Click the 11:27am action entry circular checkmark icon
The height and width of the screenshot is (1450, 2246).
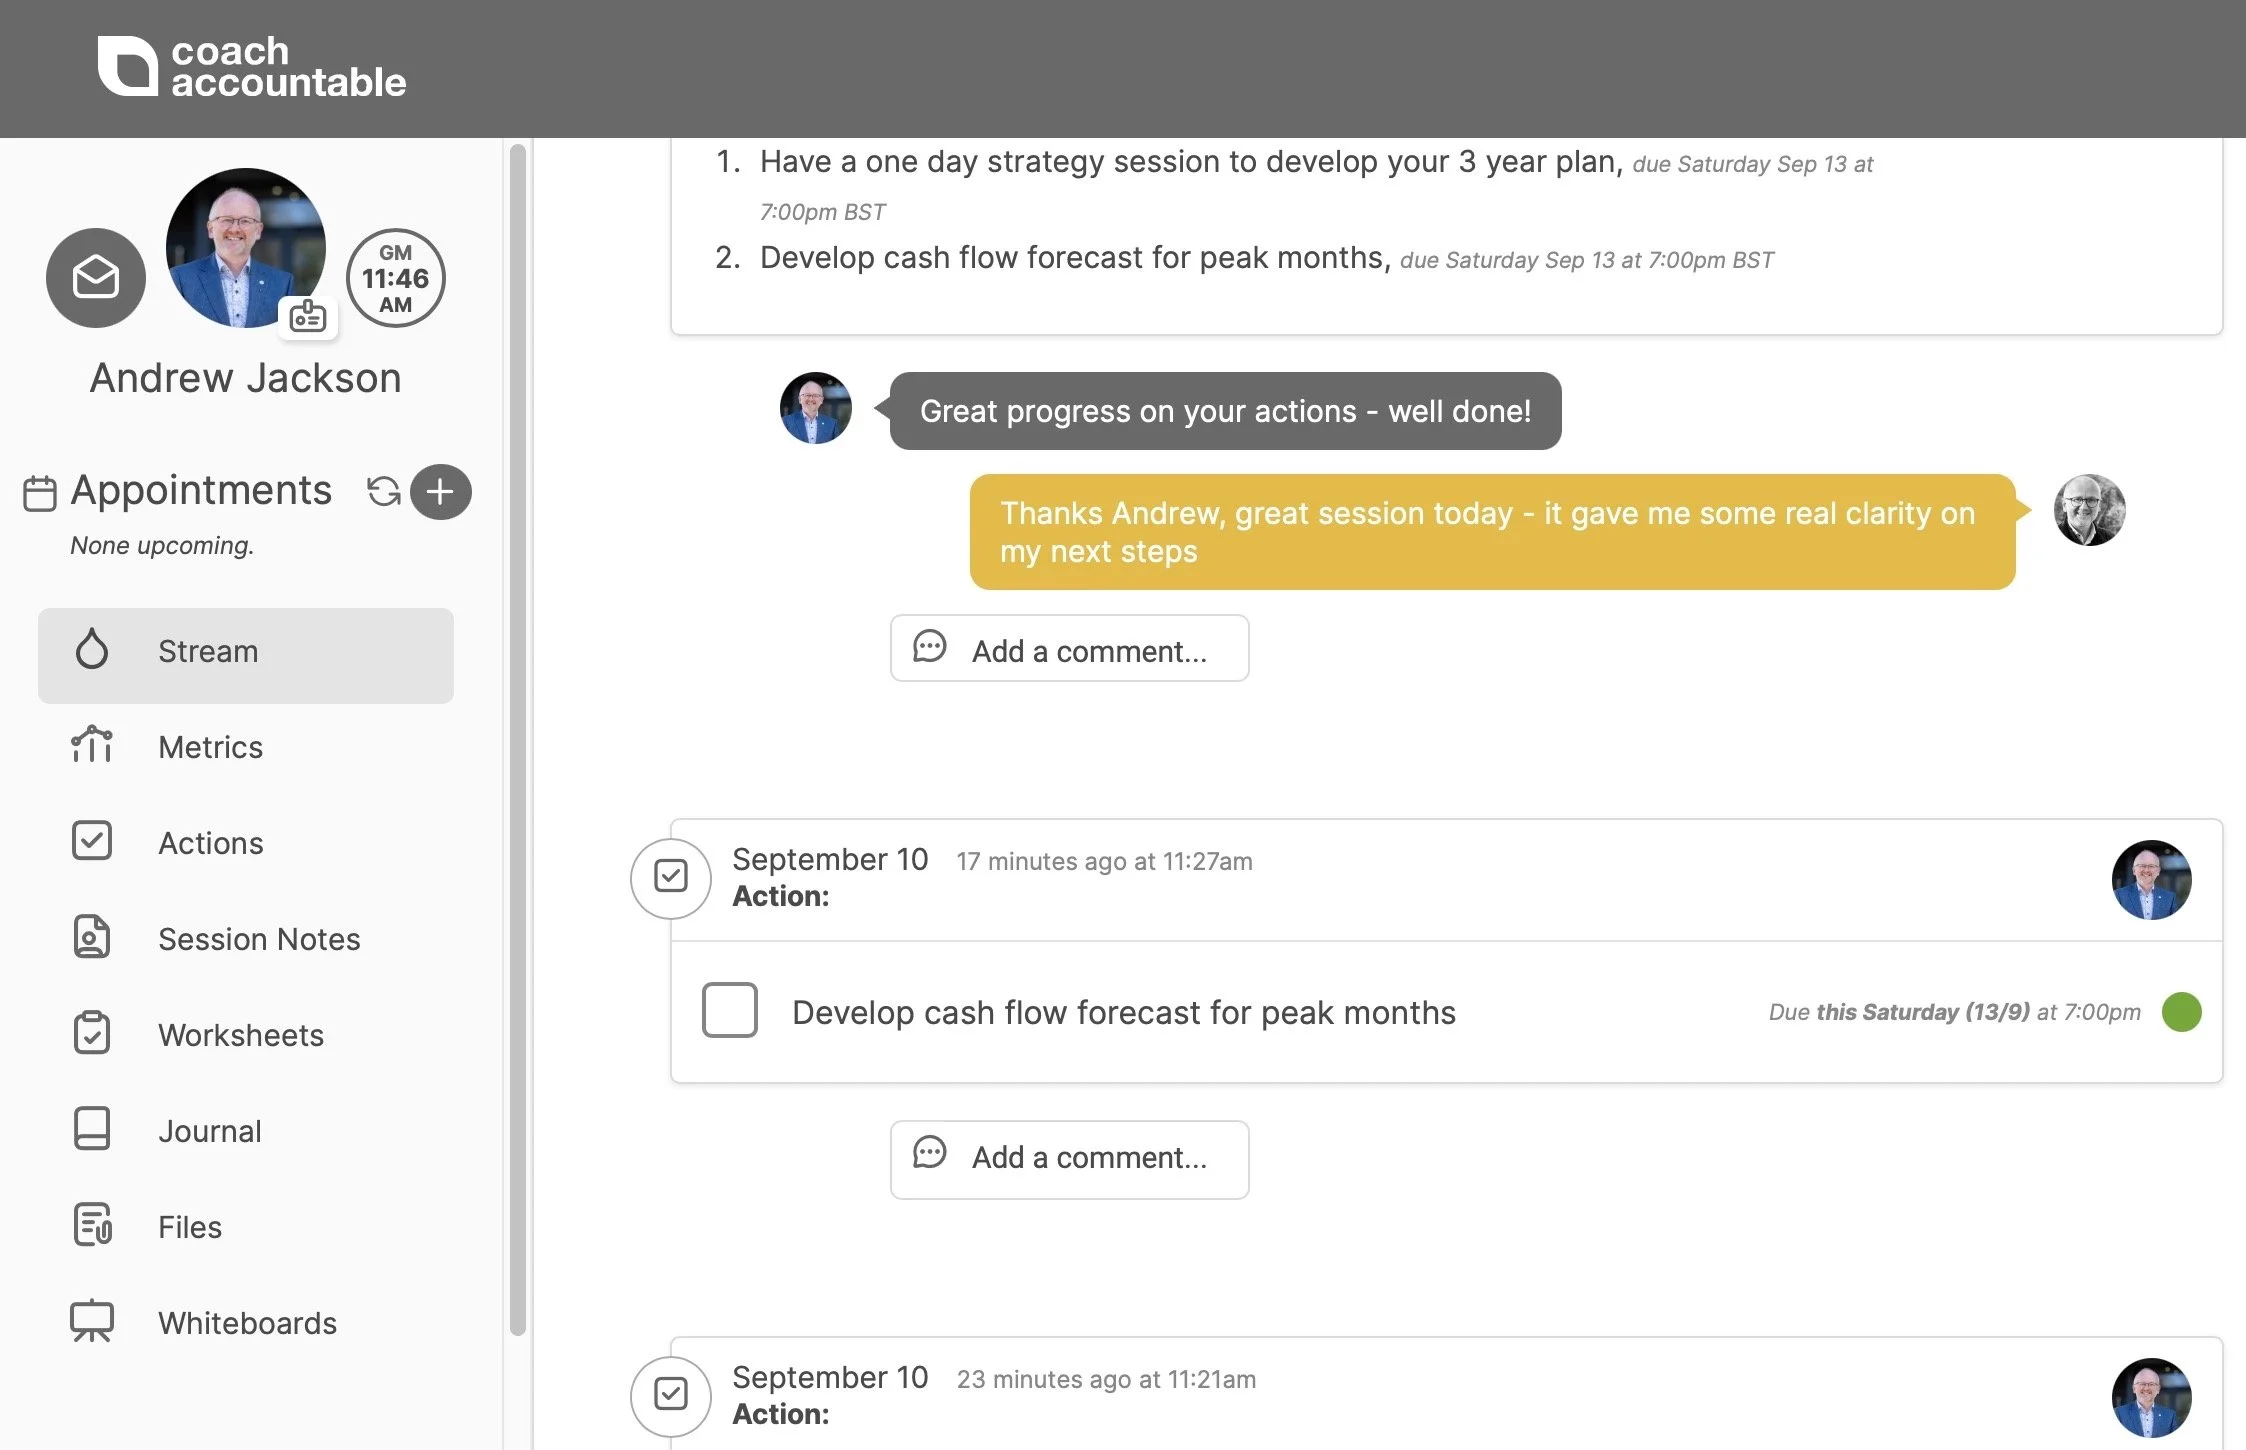pyautogui.click(x=671, y=877)
